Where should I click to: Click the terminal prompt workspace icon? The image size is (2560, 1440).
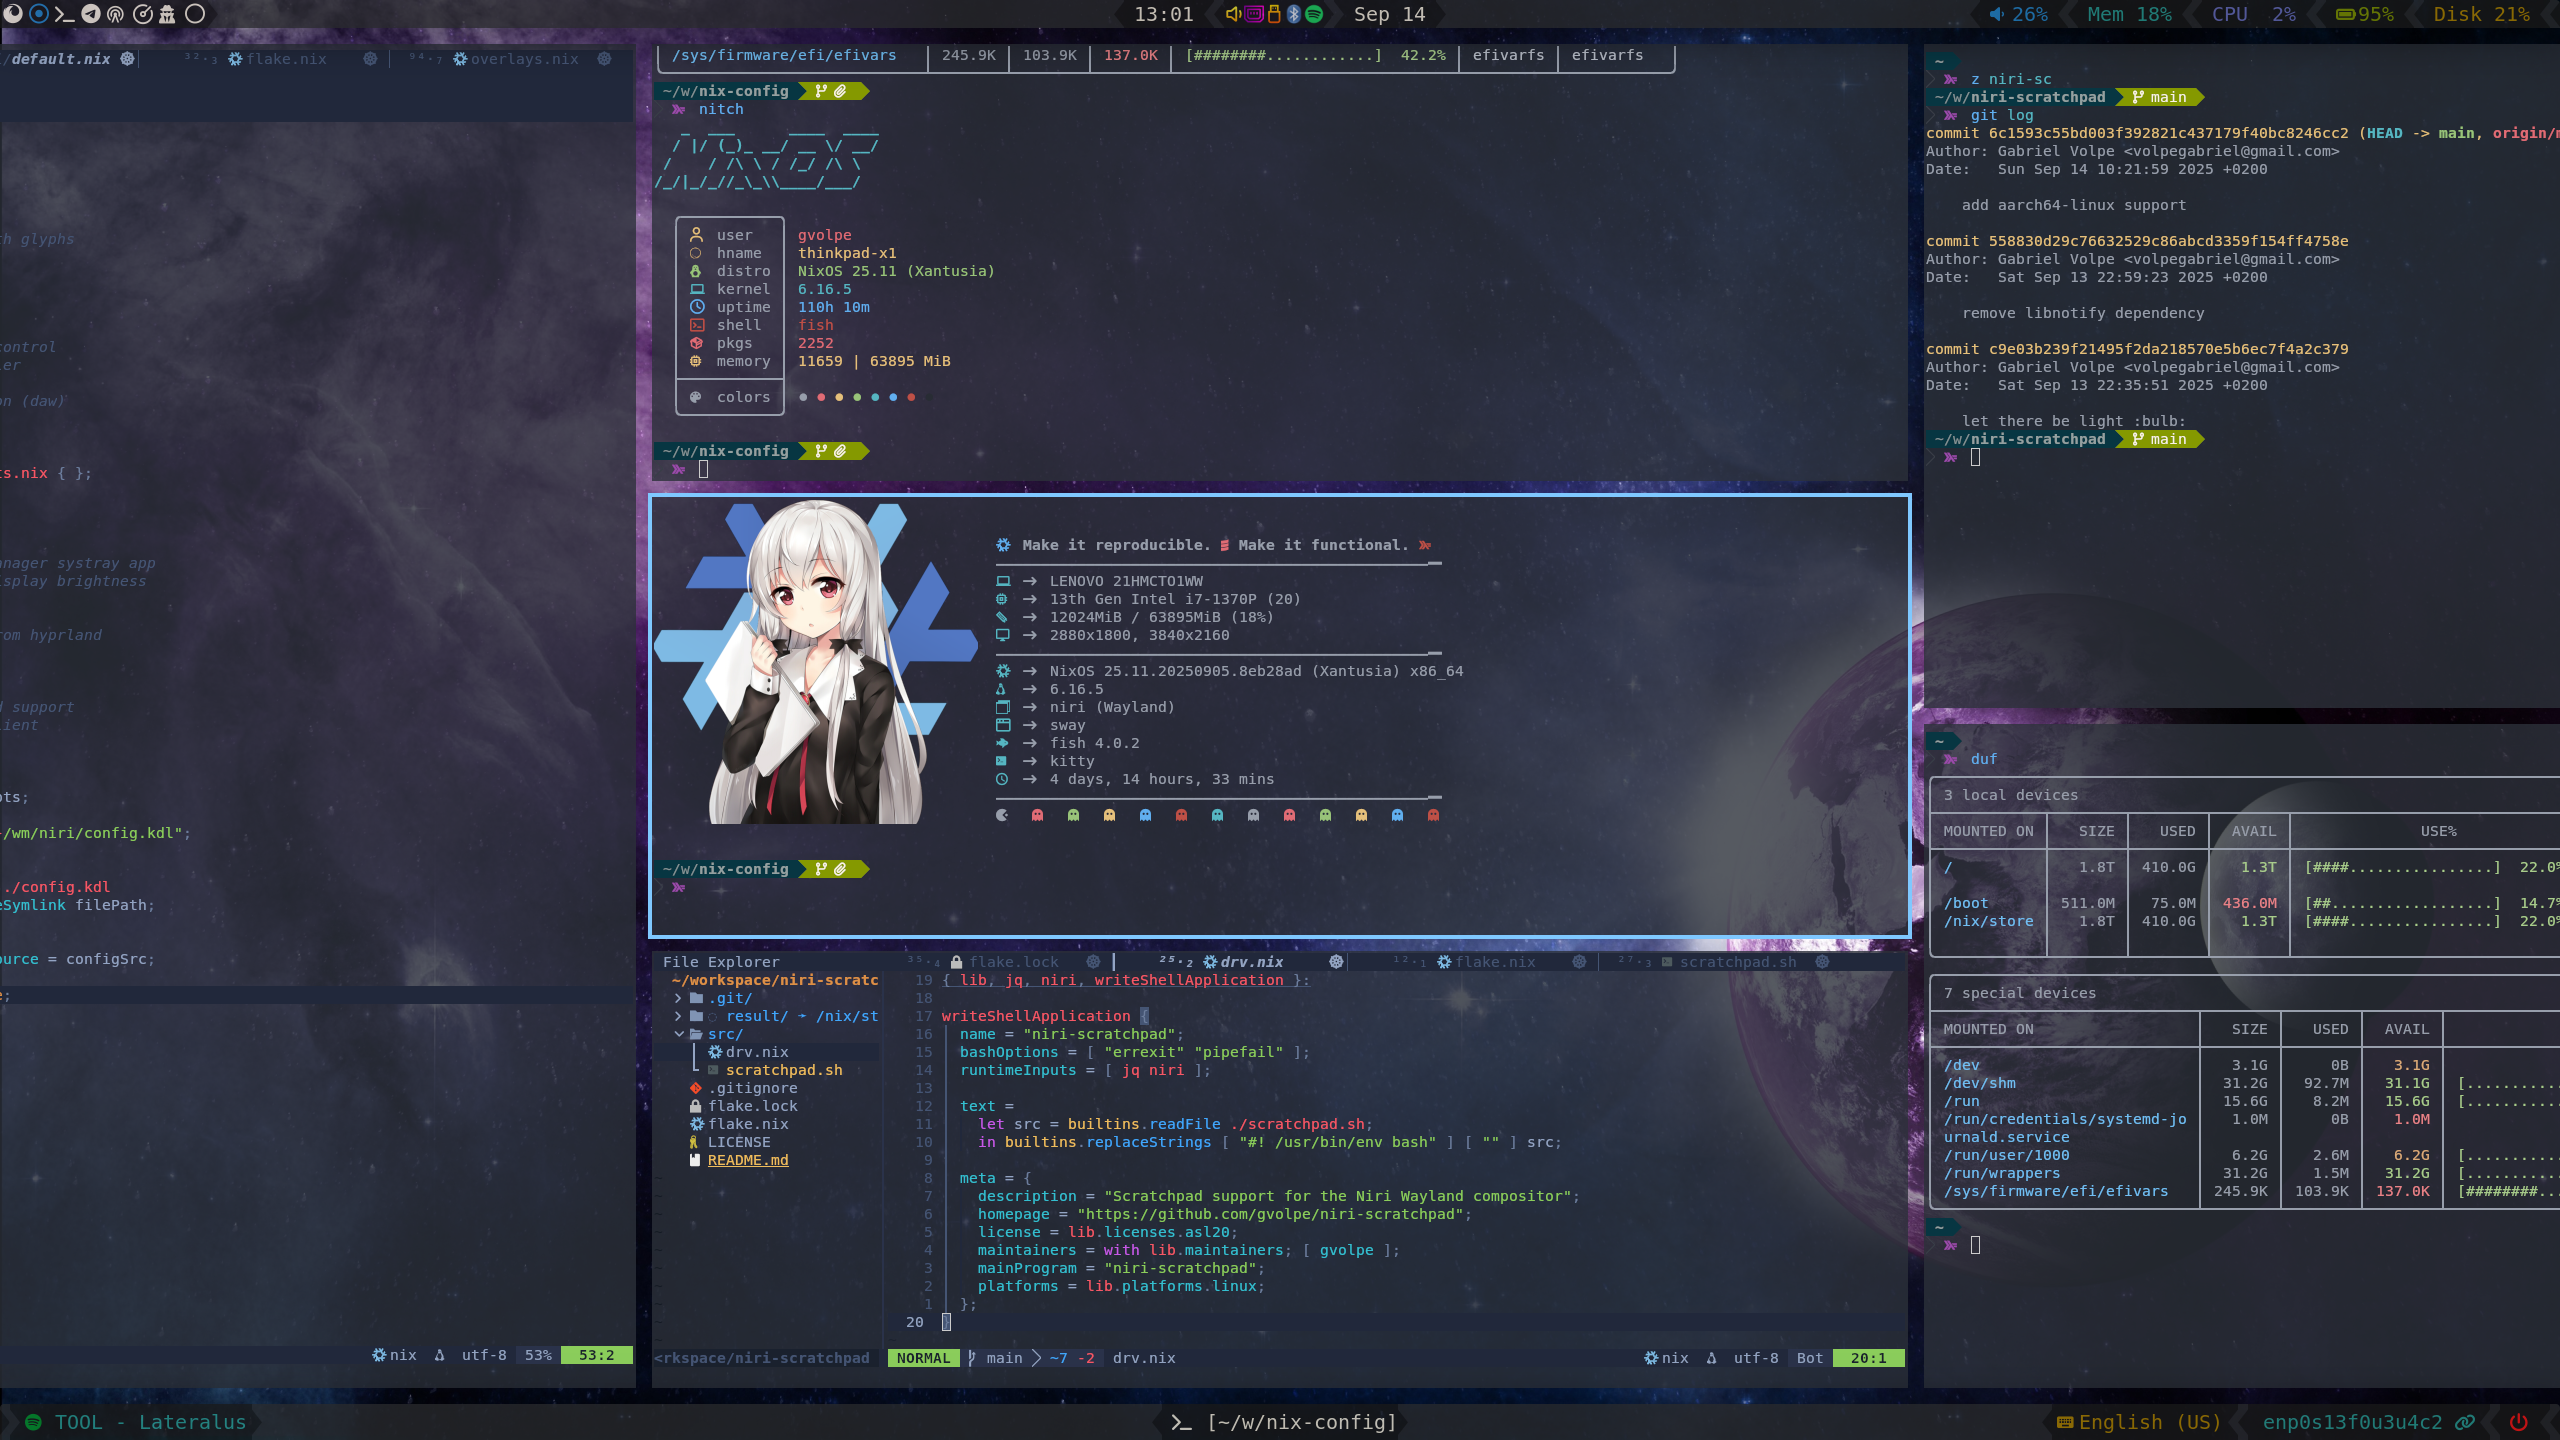tap(64, 14)
